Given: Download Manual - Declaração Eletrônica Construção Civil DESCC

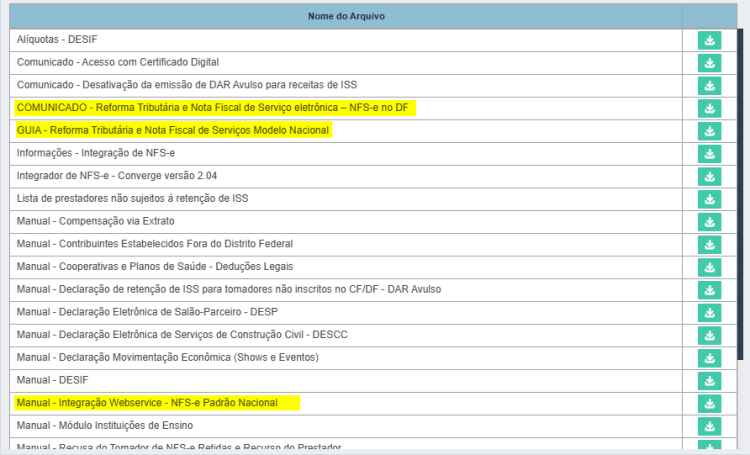Looking at the screenshot, I should tap(709, 335).
